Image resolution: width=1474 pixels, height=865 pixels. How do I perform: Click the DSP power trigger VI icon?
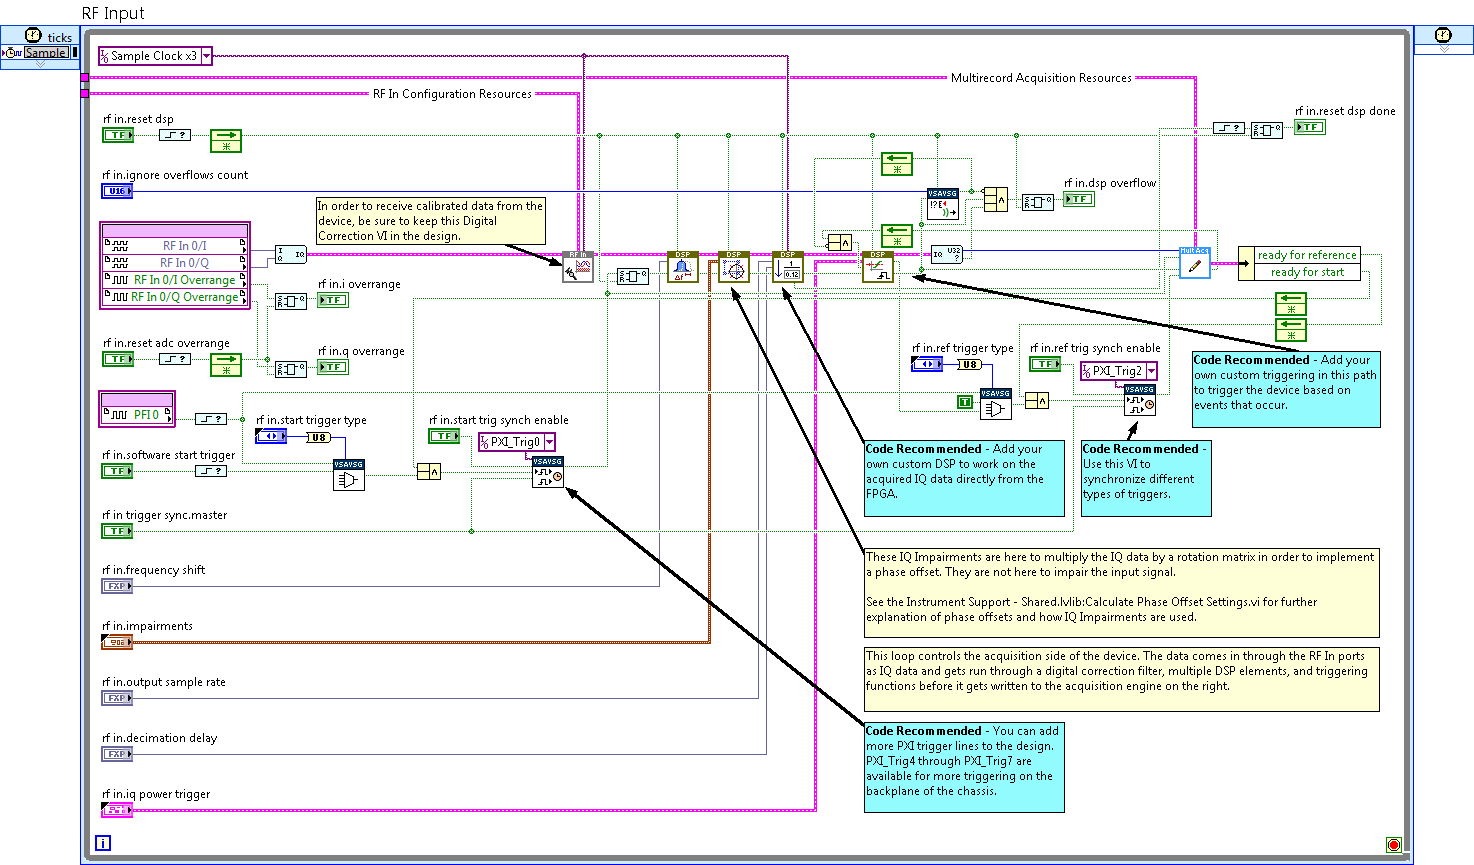[877, 267]
